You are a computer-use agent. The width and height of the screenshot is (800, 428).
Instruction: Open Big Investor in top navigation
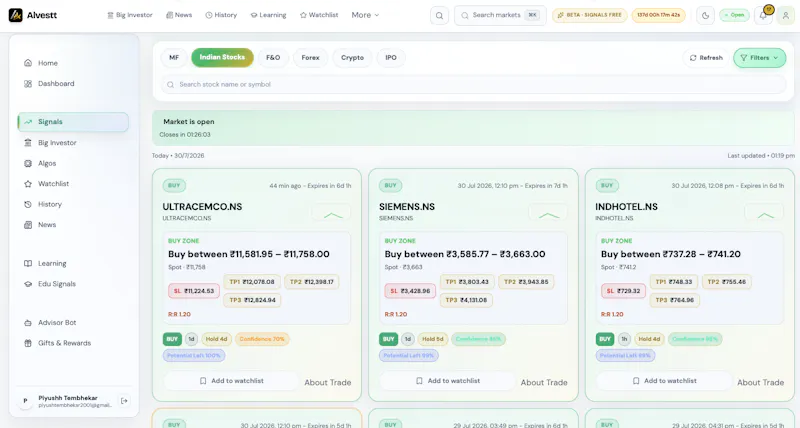130,15
